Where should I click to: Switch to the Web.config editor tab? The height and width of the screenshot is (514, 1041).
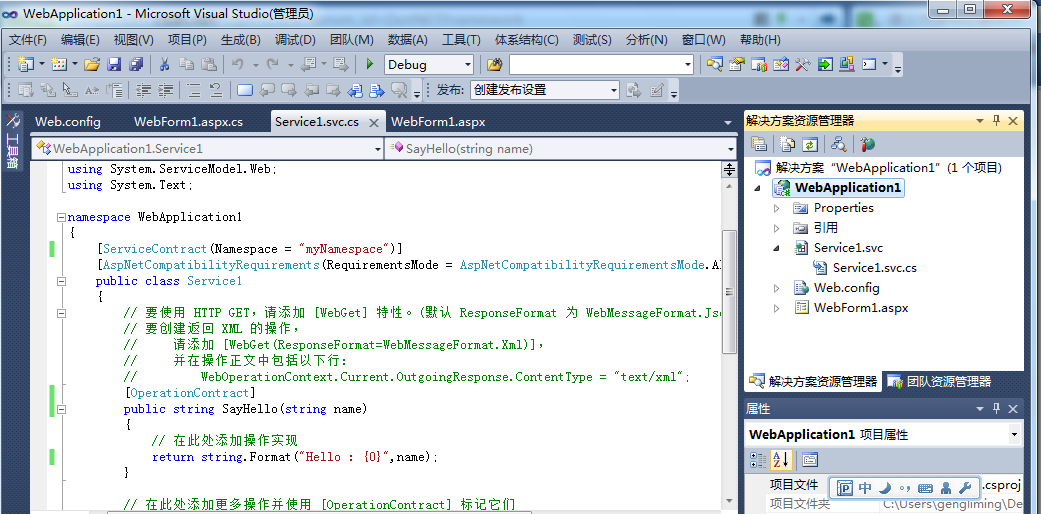[68, 122]
